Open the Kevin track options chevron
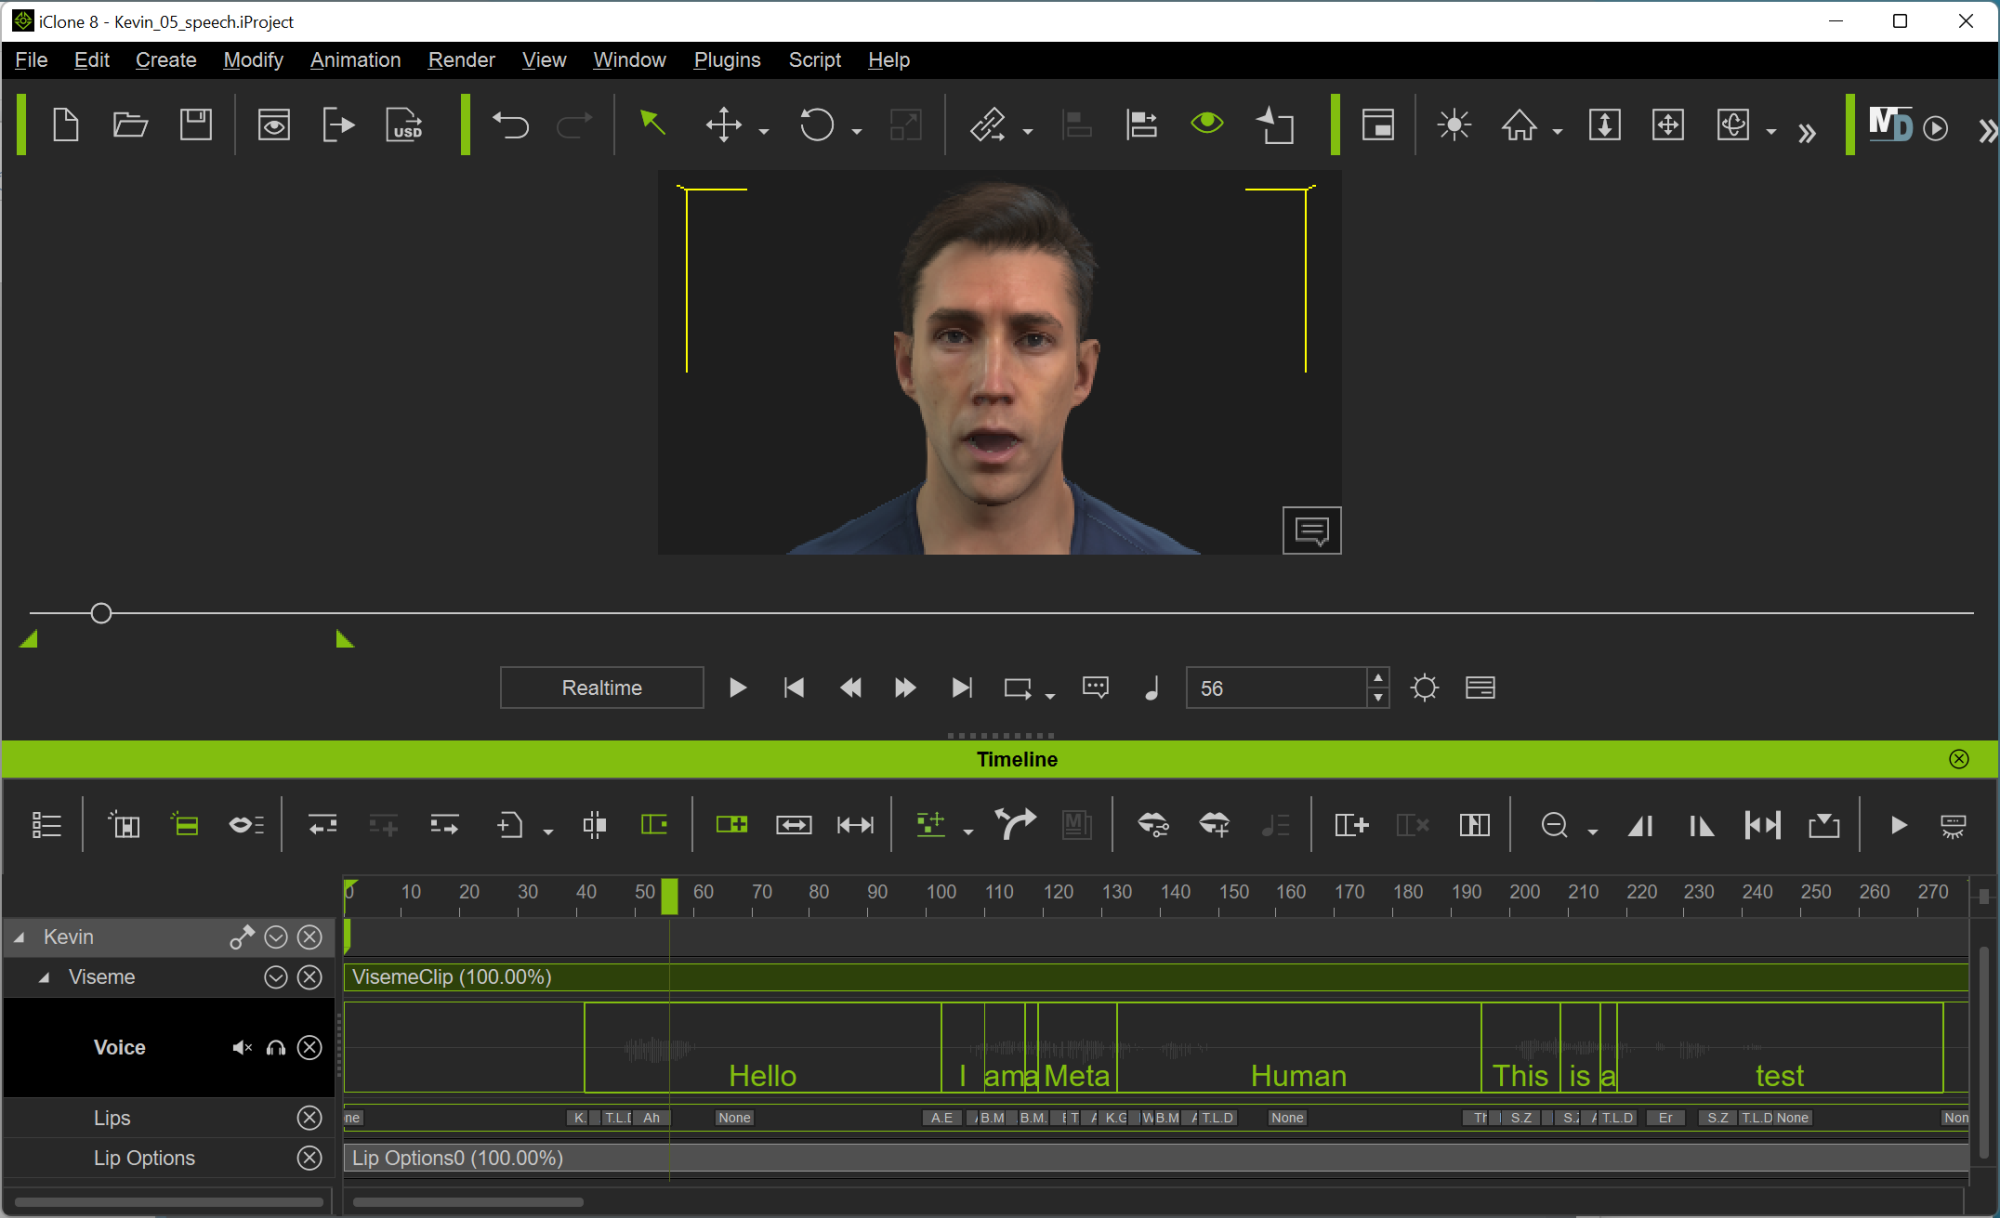2000x1218 pixels. pyautogui.click(x=276, y=937)
